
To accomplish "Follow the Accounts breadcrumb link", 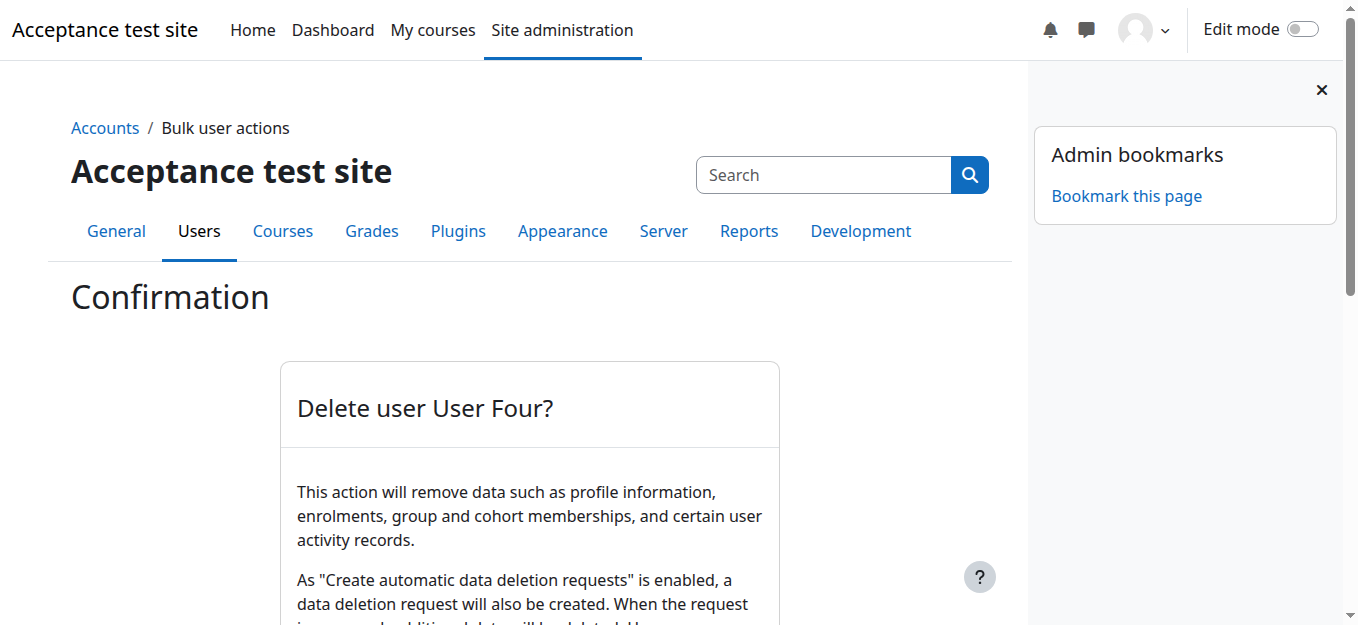I will click(x=105, y=128).
